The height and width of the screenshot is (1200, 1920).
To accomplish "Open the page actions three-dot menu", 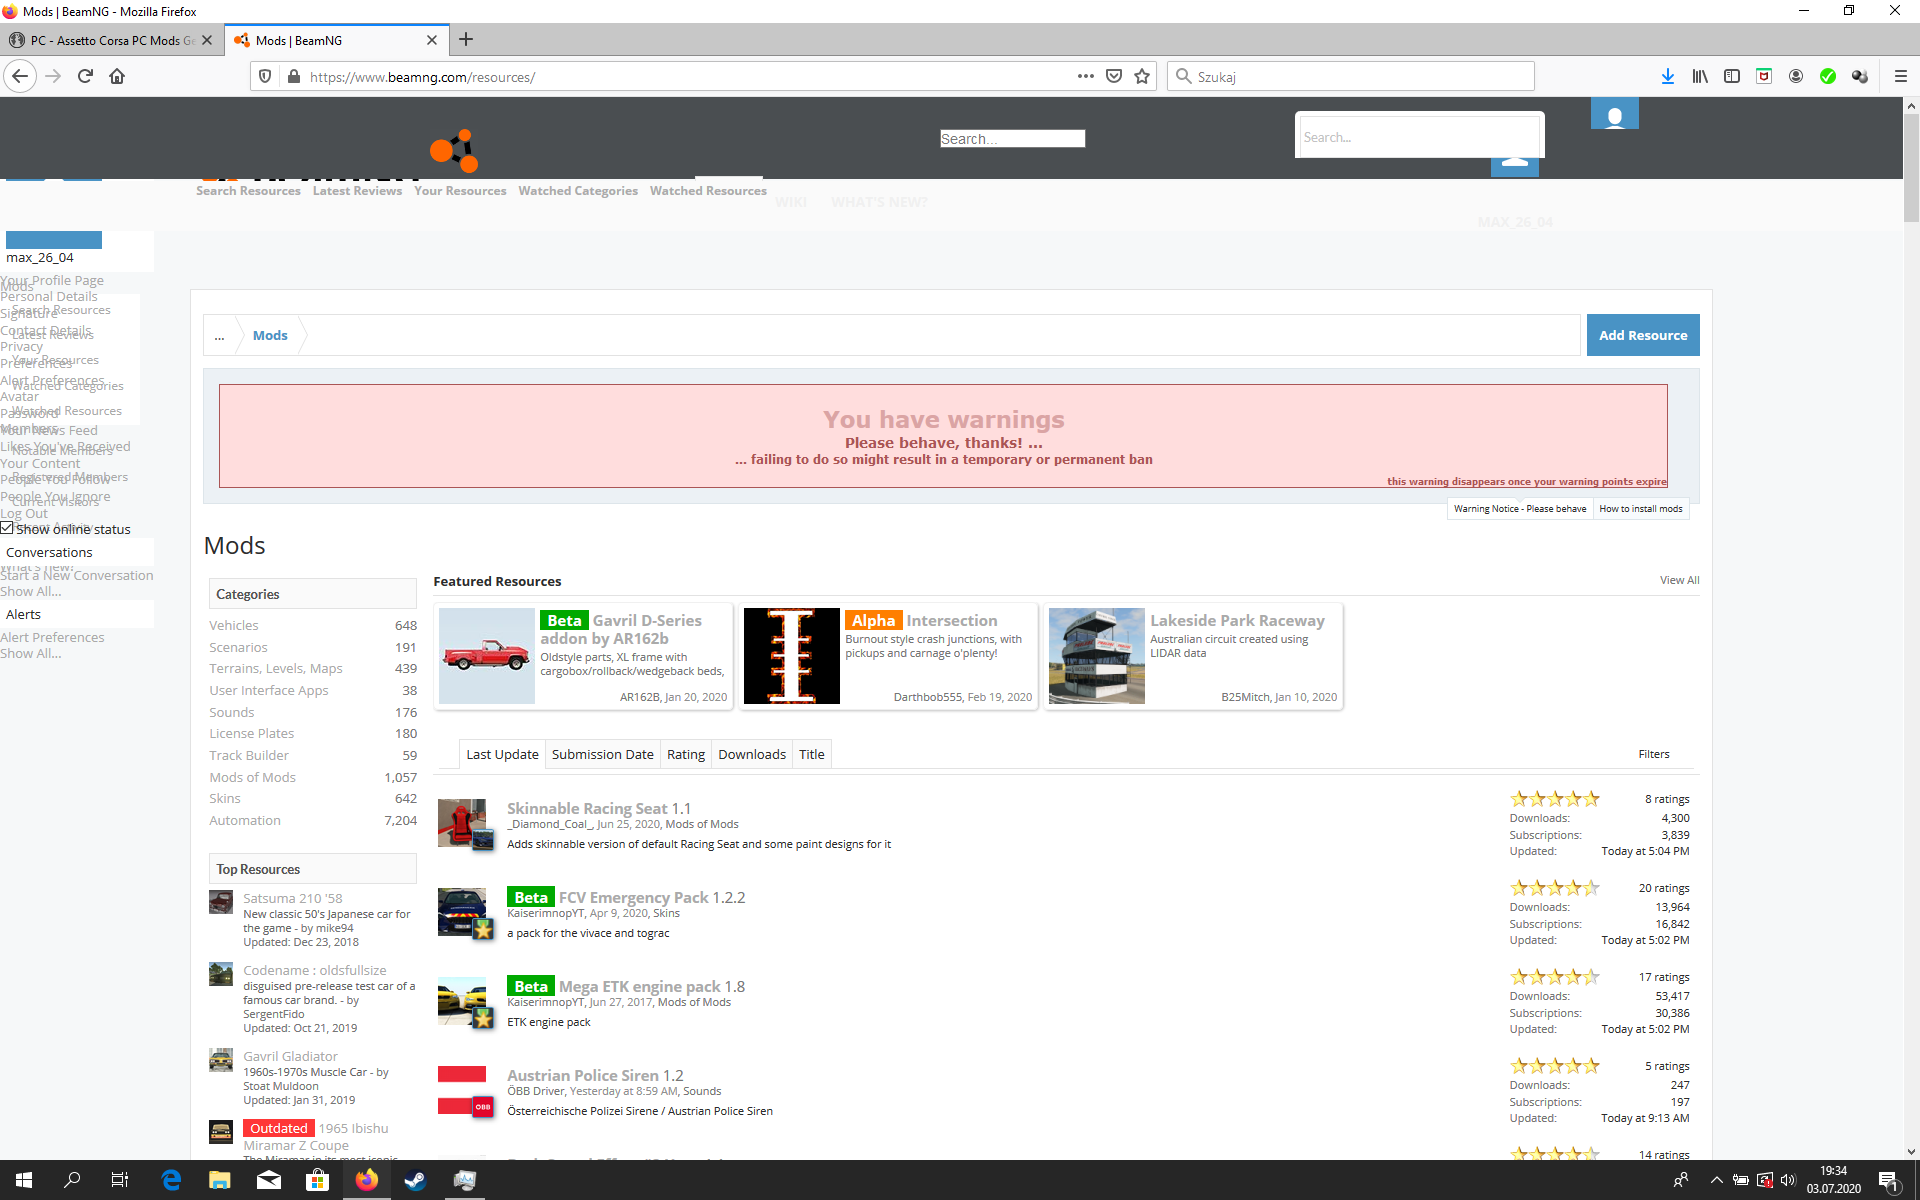I will [x=1086, y=76].
